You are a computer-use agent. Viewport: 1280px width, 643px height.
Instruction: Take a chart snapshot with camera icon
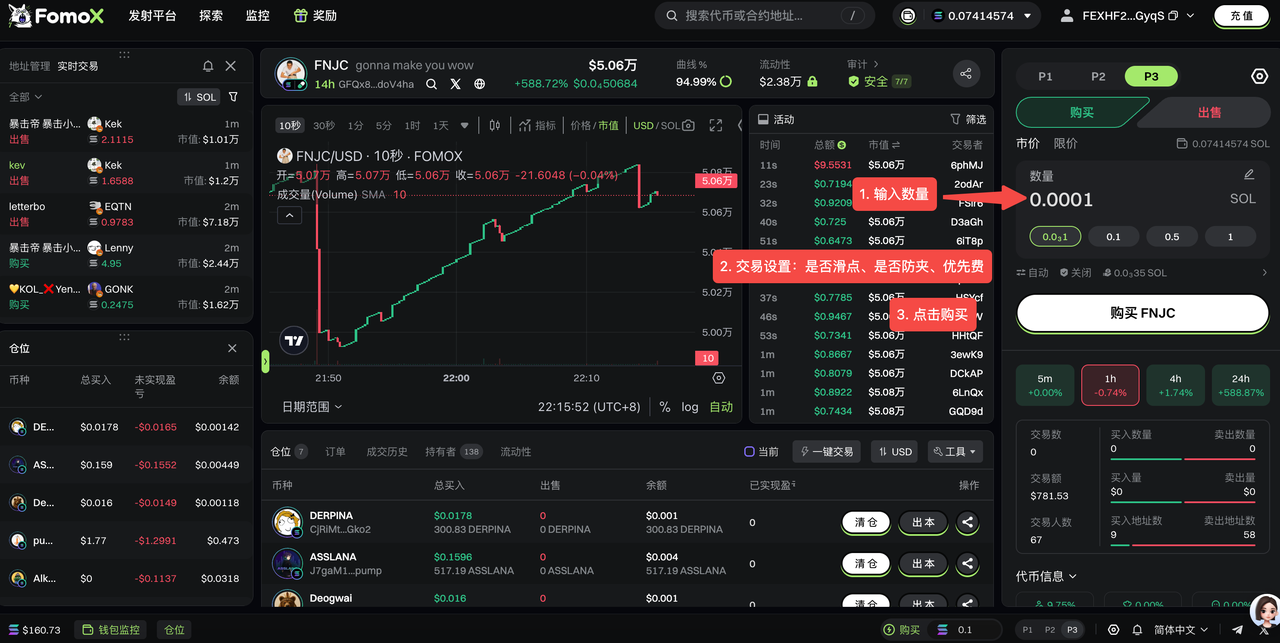click(x=689, y=125)
